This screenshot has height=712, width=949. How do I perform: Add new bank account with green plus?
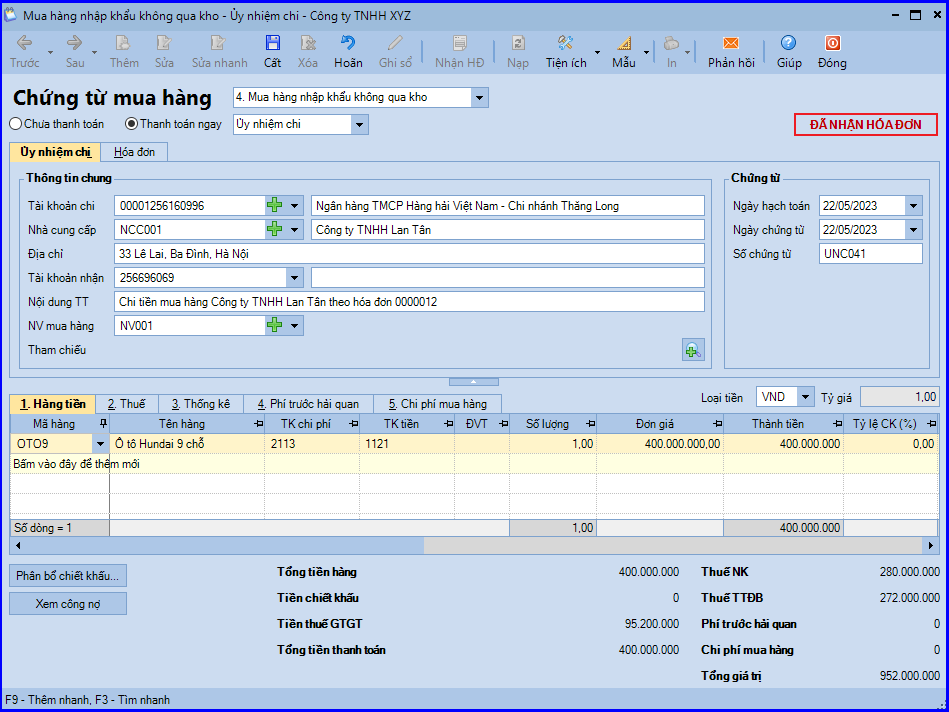[x=275, y=206]
